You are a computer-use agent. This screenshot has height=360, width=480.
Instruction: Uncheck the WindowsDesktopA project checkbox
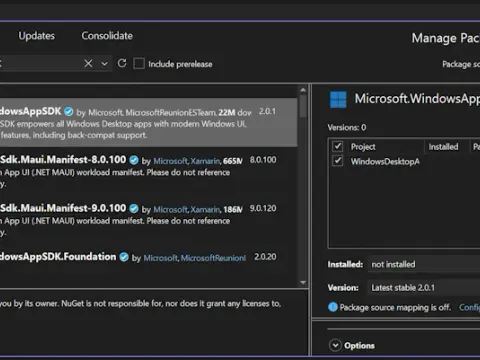click(338, 161)
